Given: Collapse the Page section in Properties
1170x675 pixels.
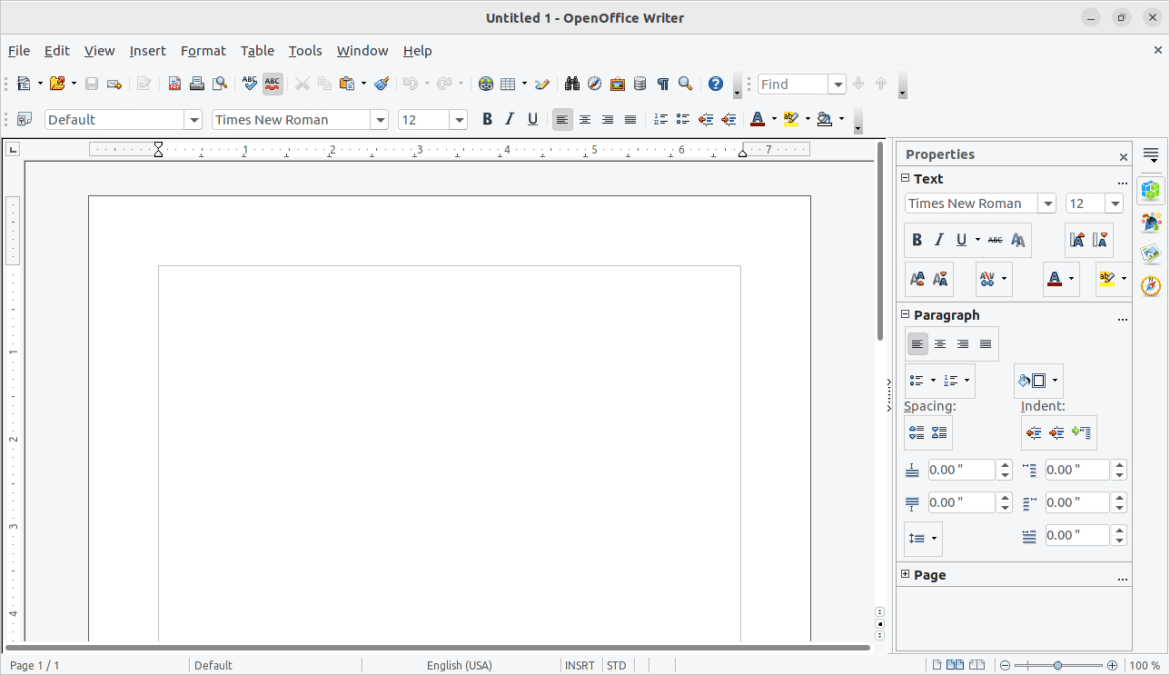Looking at the screenshot, I should pos(906,574).
